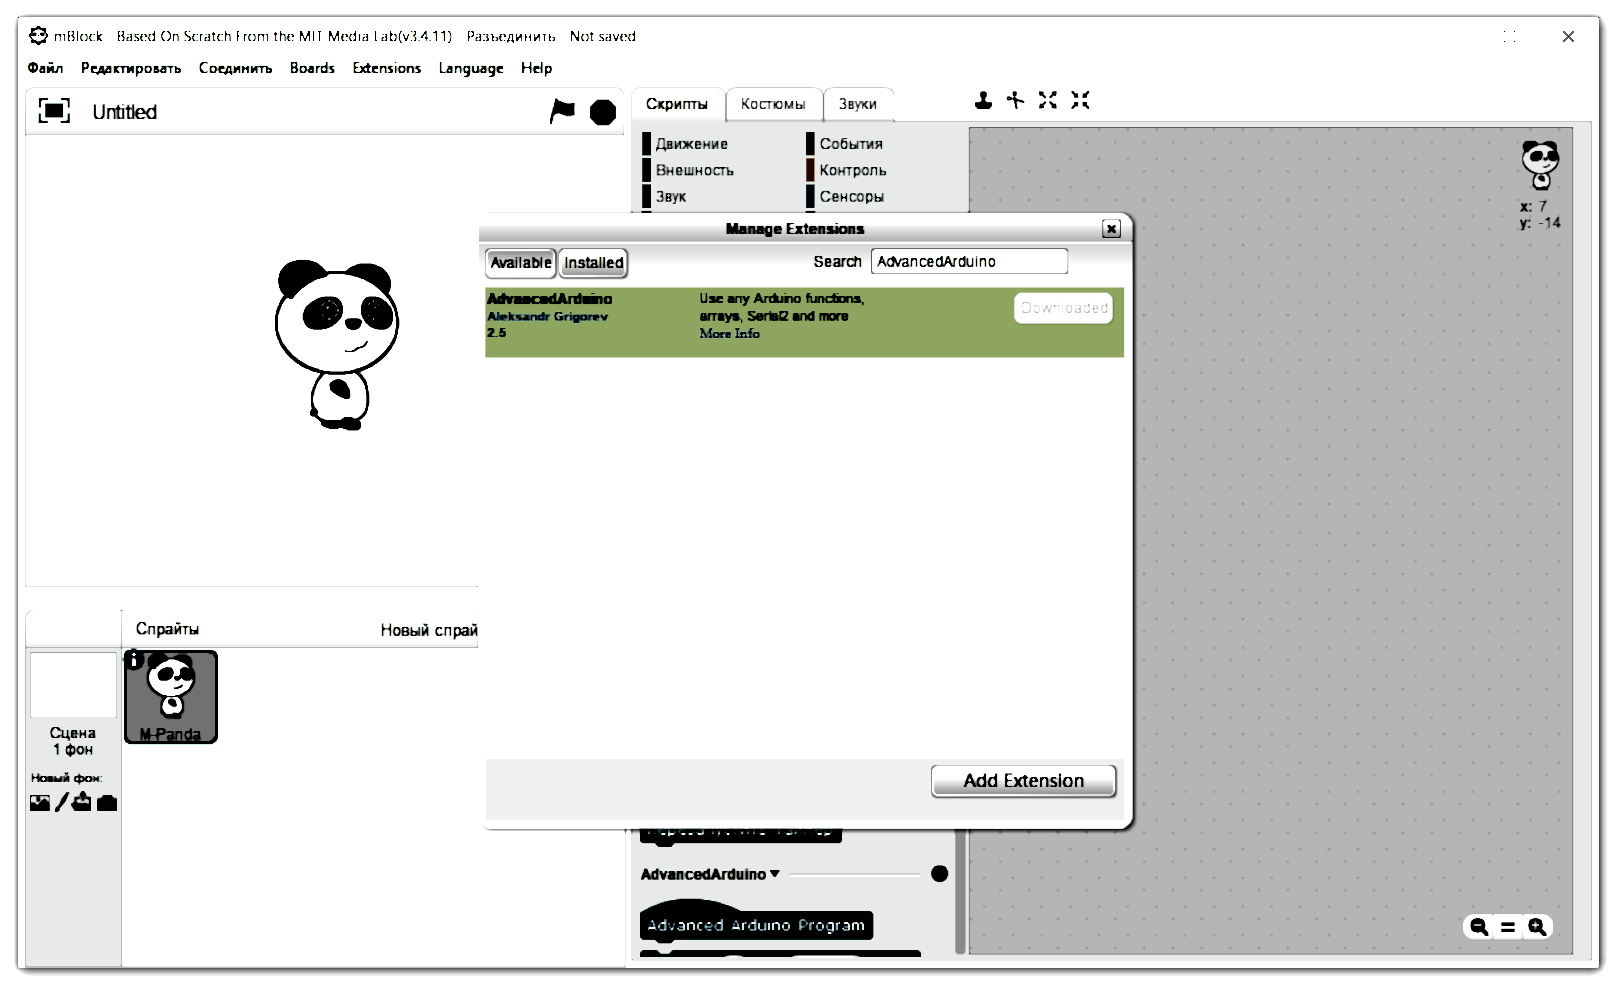Open the Extensions menu
The height and width of the screenshot is (989, 1620).
coord(386,68)
